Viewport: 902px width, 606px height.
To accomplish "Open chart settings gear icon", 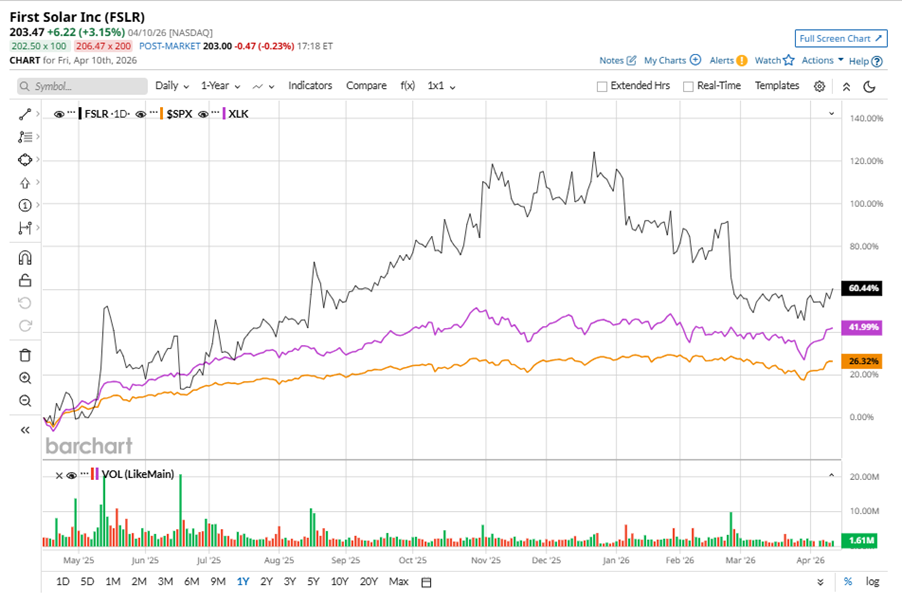I will (819, 86).
